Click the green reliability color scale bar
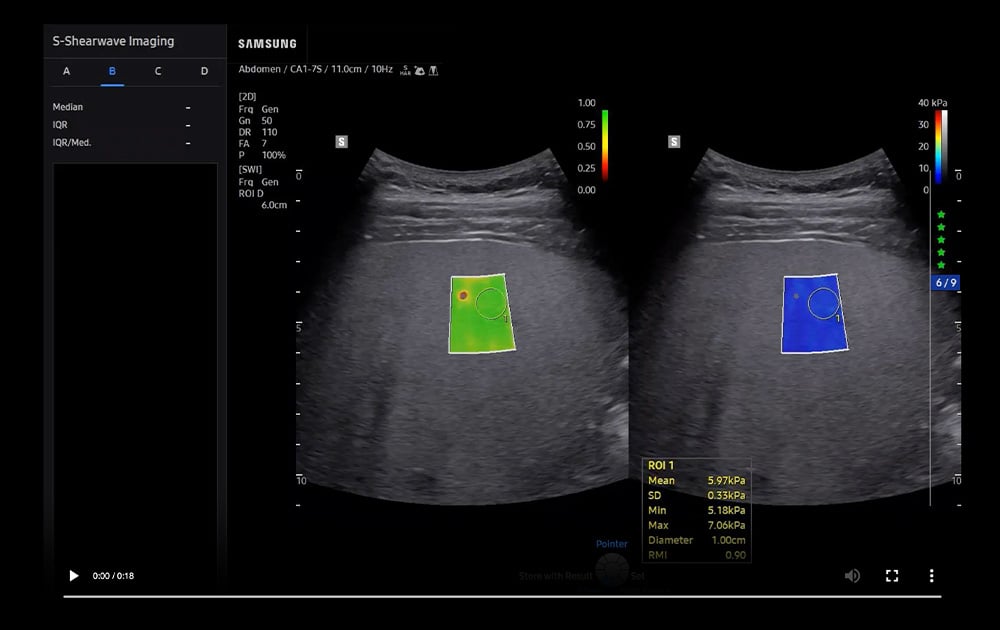 605,146
